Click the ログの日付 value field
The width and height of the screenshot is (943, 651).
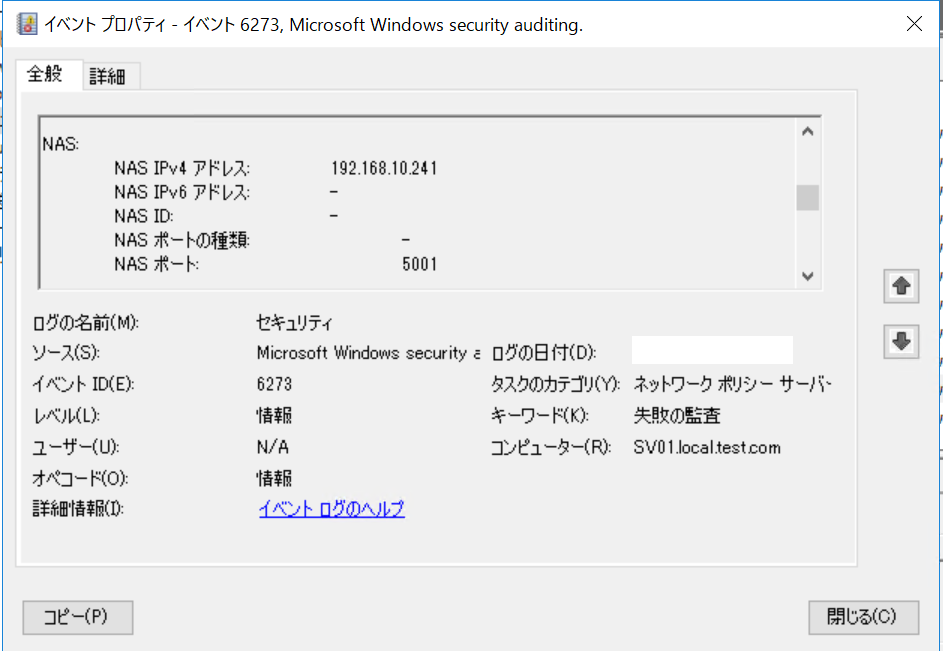click(x=712, y=351)
